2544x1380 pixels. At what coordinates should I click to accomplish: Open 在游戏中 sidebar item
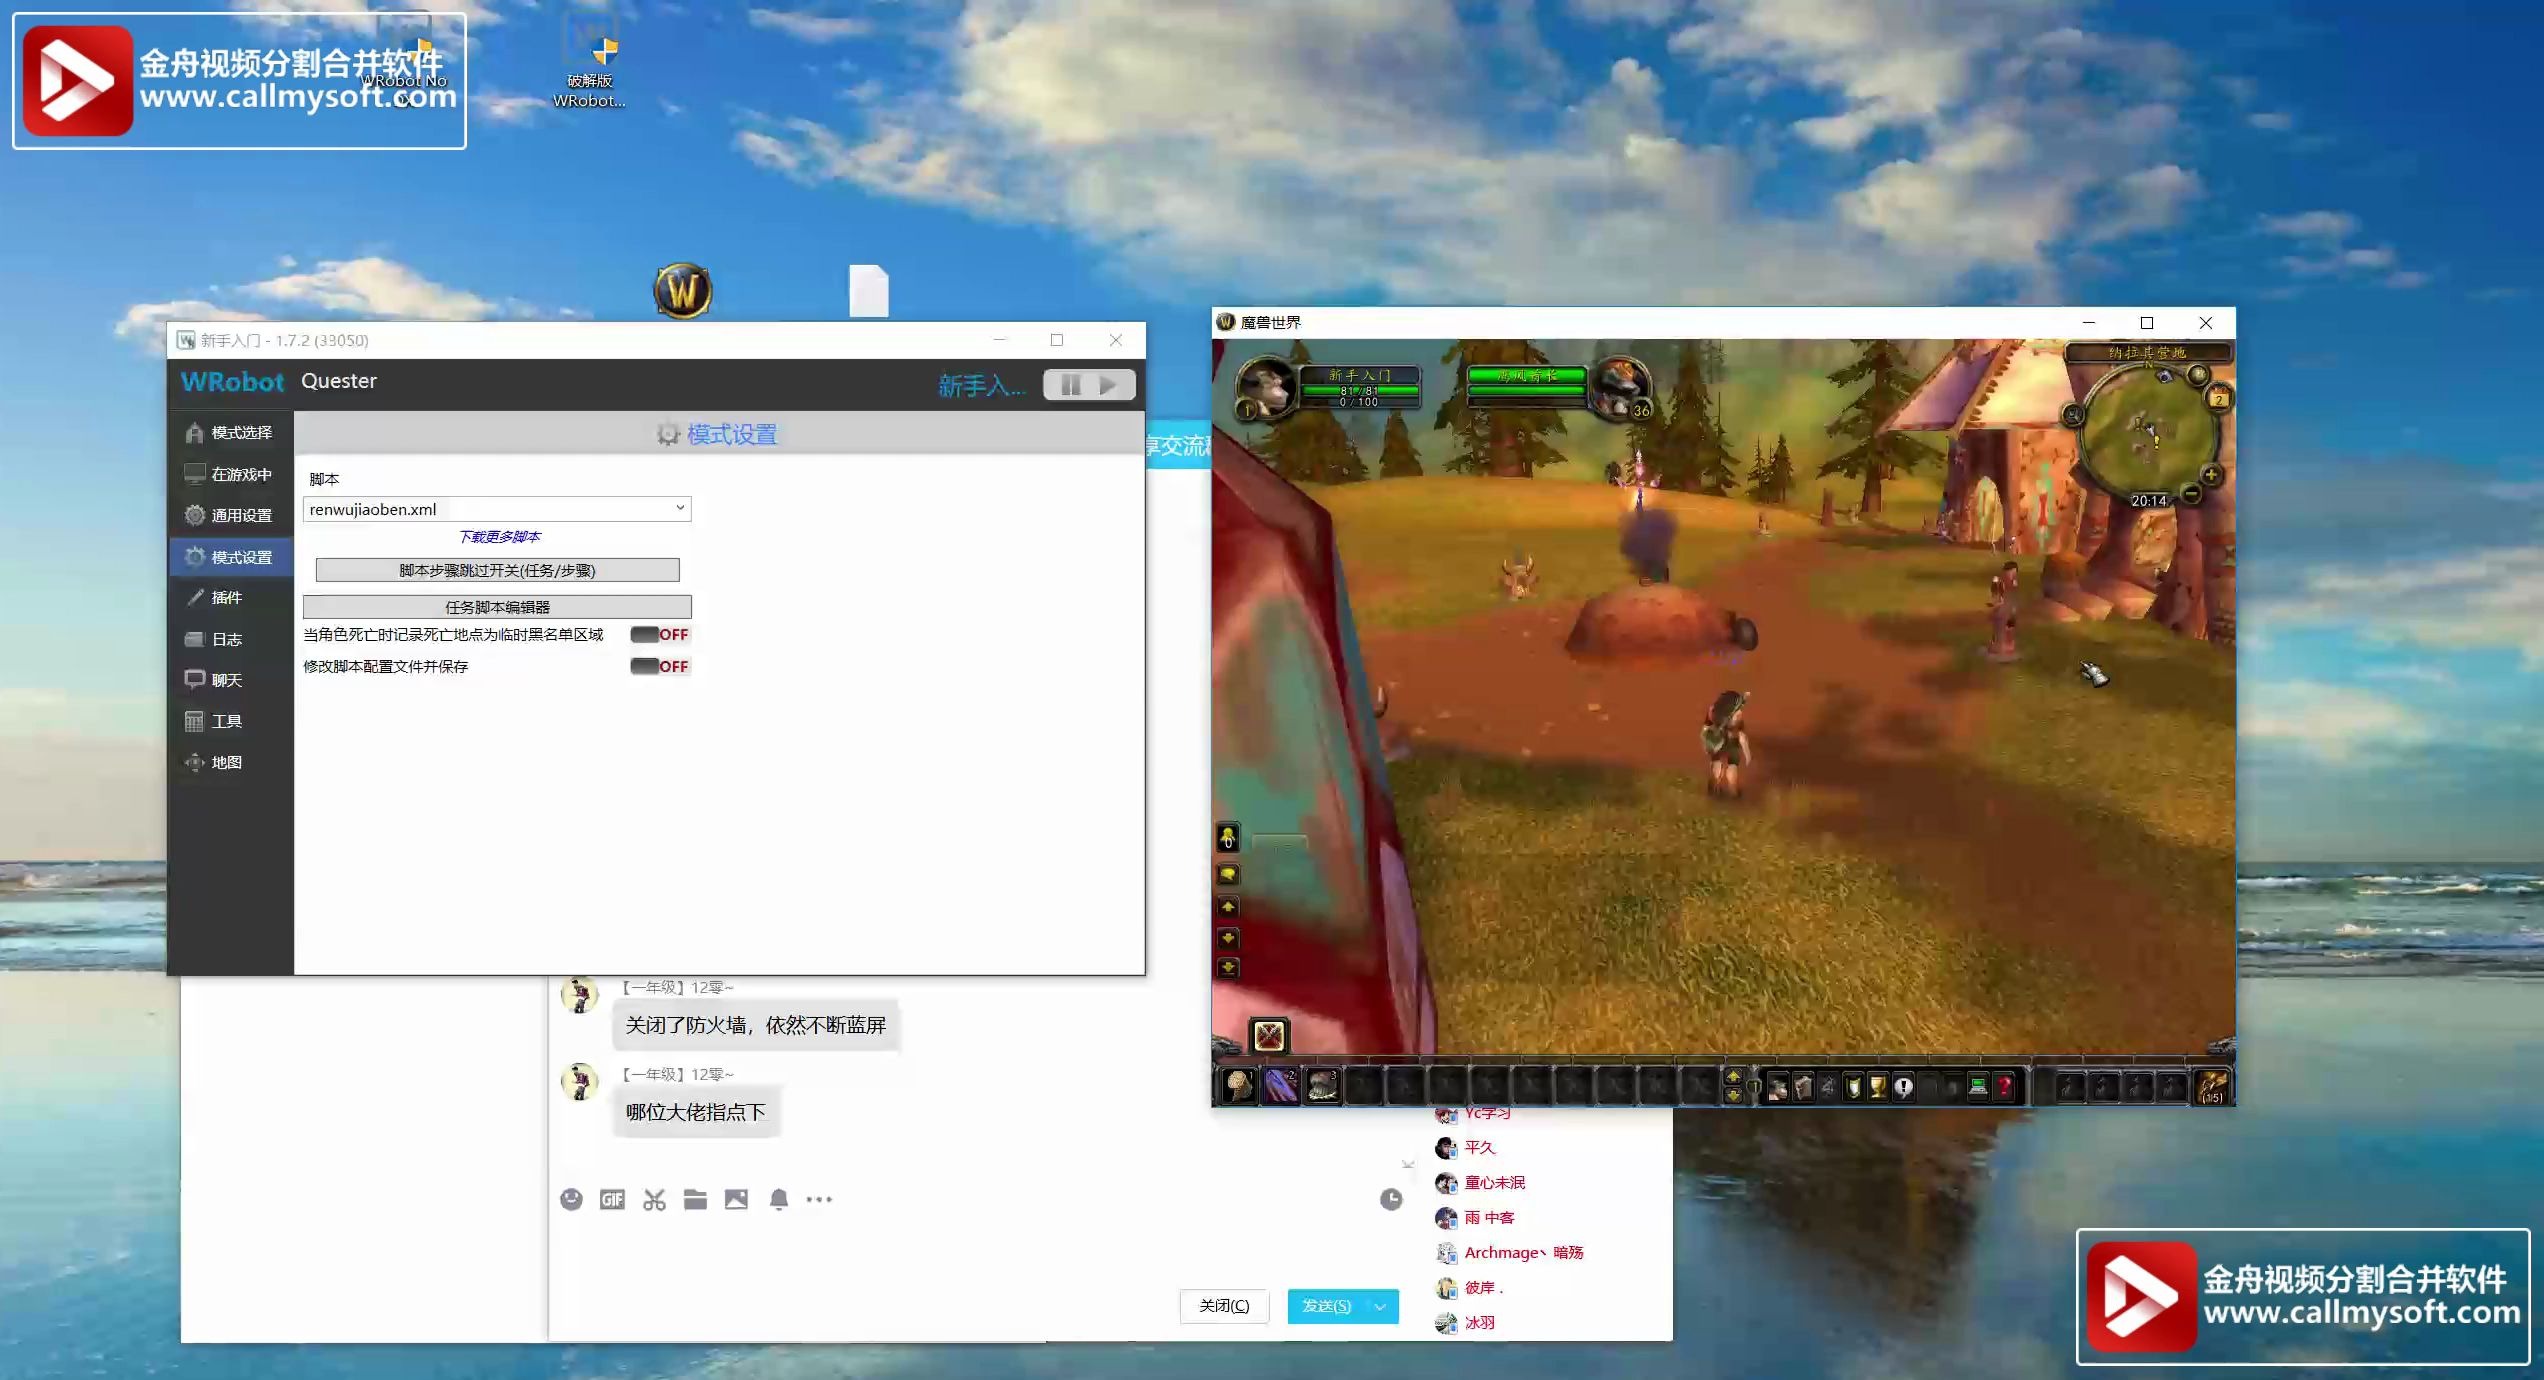click(230, 474)
